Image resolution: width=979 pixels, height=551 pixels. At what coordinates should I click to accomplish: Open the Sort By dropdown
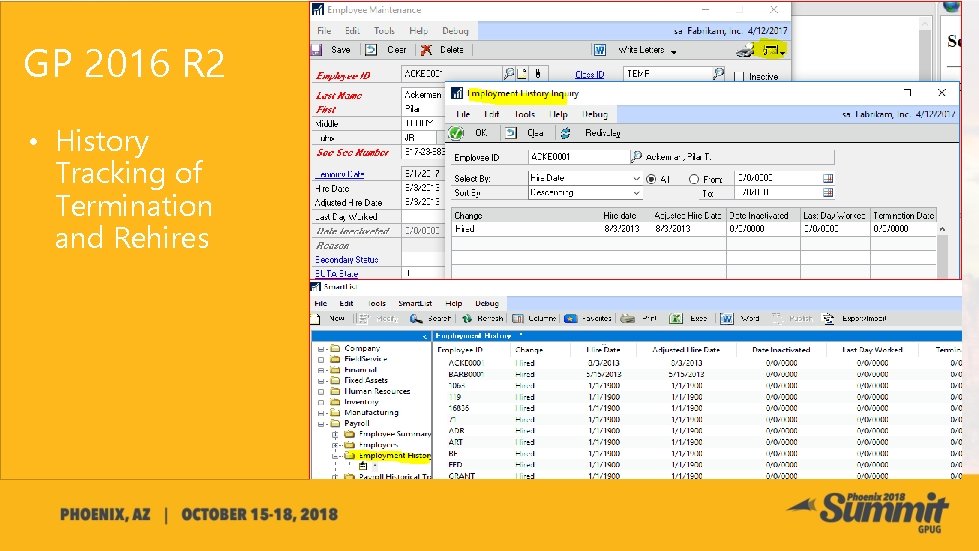(x=636, y=193)
